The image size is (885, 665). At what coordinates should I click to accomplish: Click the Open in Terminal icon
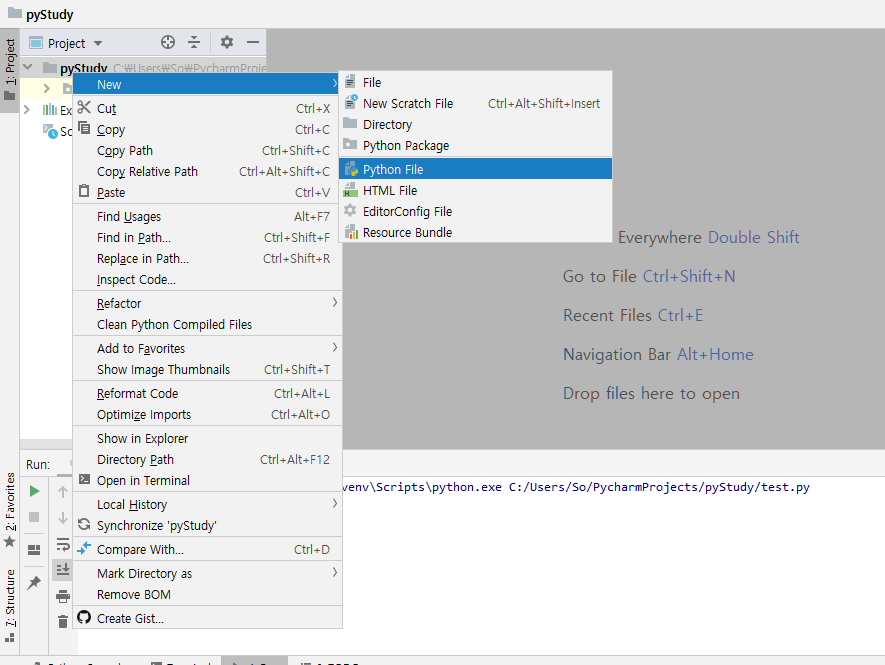tap(84, 479)
